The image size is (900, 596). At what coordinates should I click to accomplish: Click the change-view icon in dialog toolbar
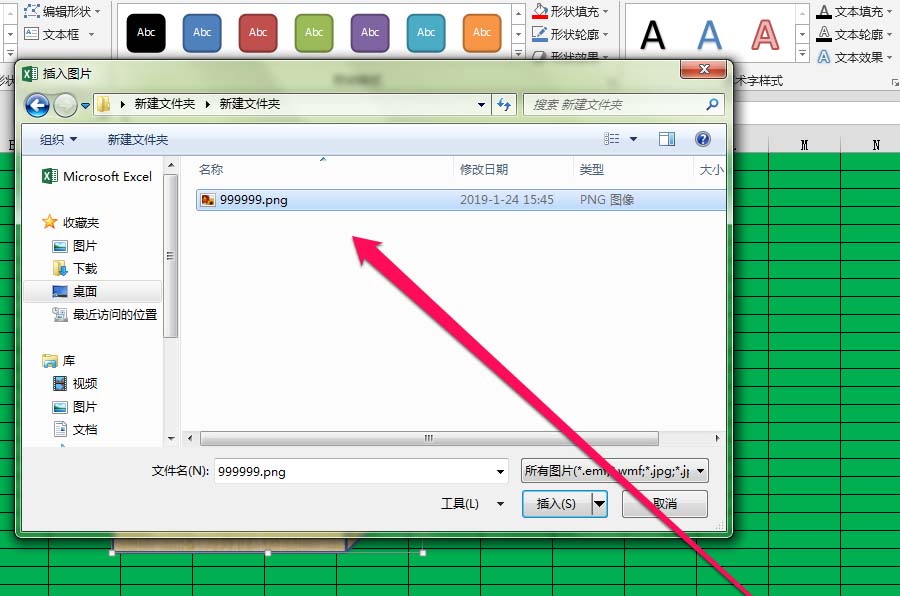611,139
